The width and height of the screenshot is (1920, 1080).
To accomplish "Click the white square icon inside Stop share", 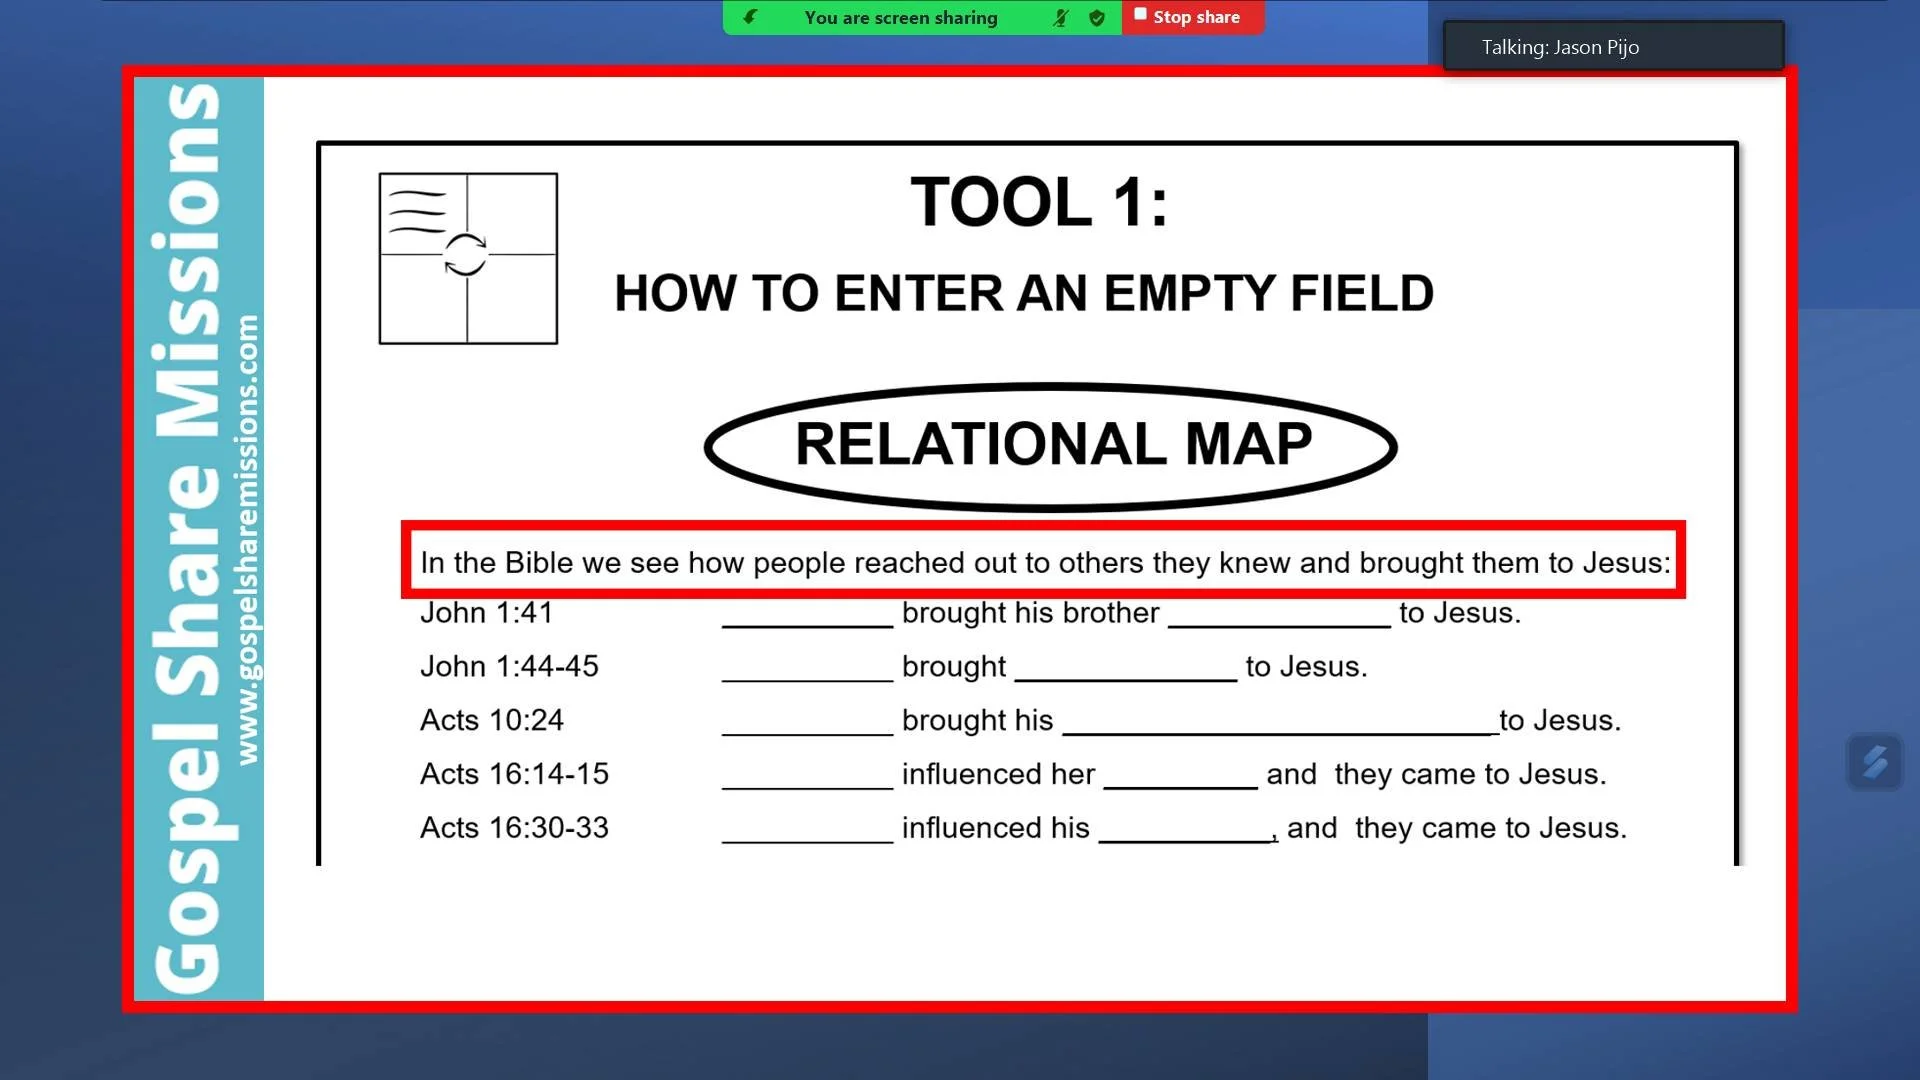I will [x=1140, y=15].
